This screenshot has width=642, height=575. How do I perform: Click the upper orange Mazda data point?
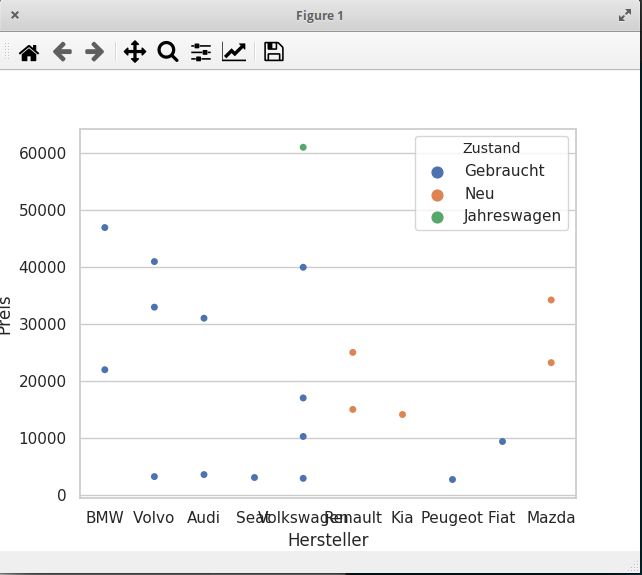(551, 300)
